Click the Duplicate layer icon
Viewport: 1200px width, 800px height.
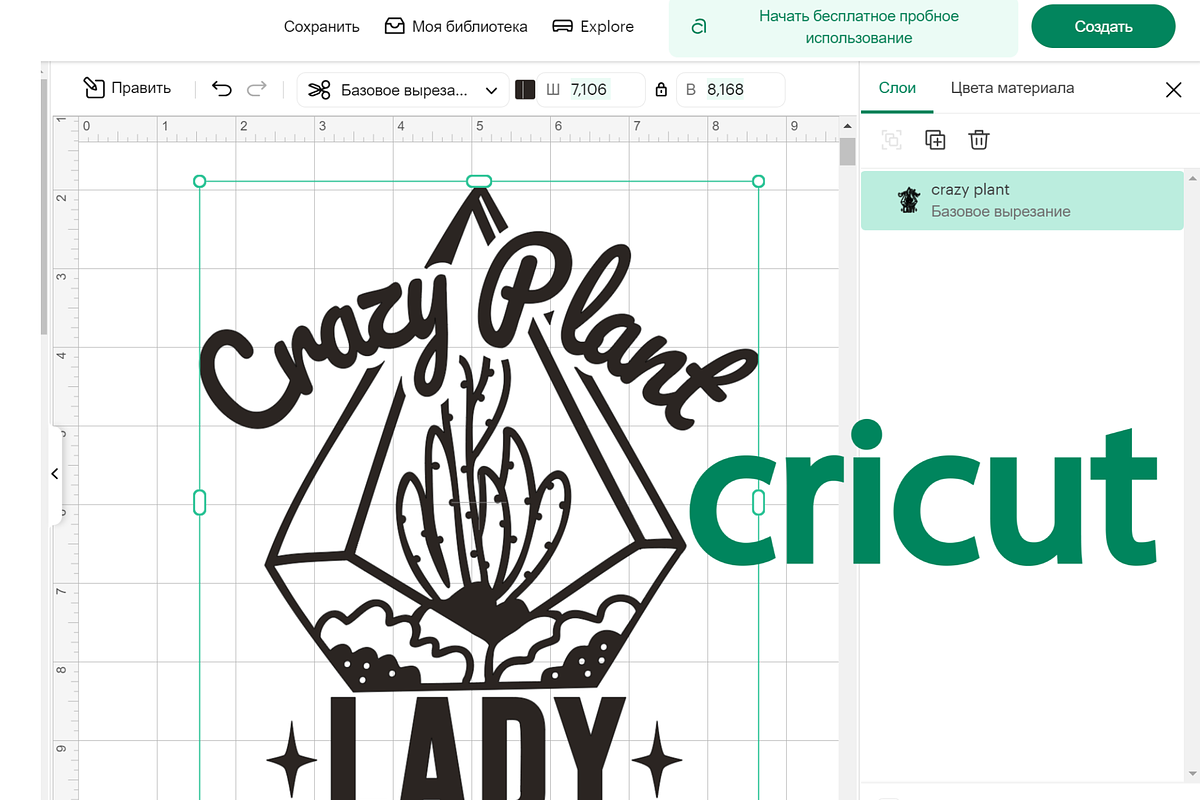[935, 140]
